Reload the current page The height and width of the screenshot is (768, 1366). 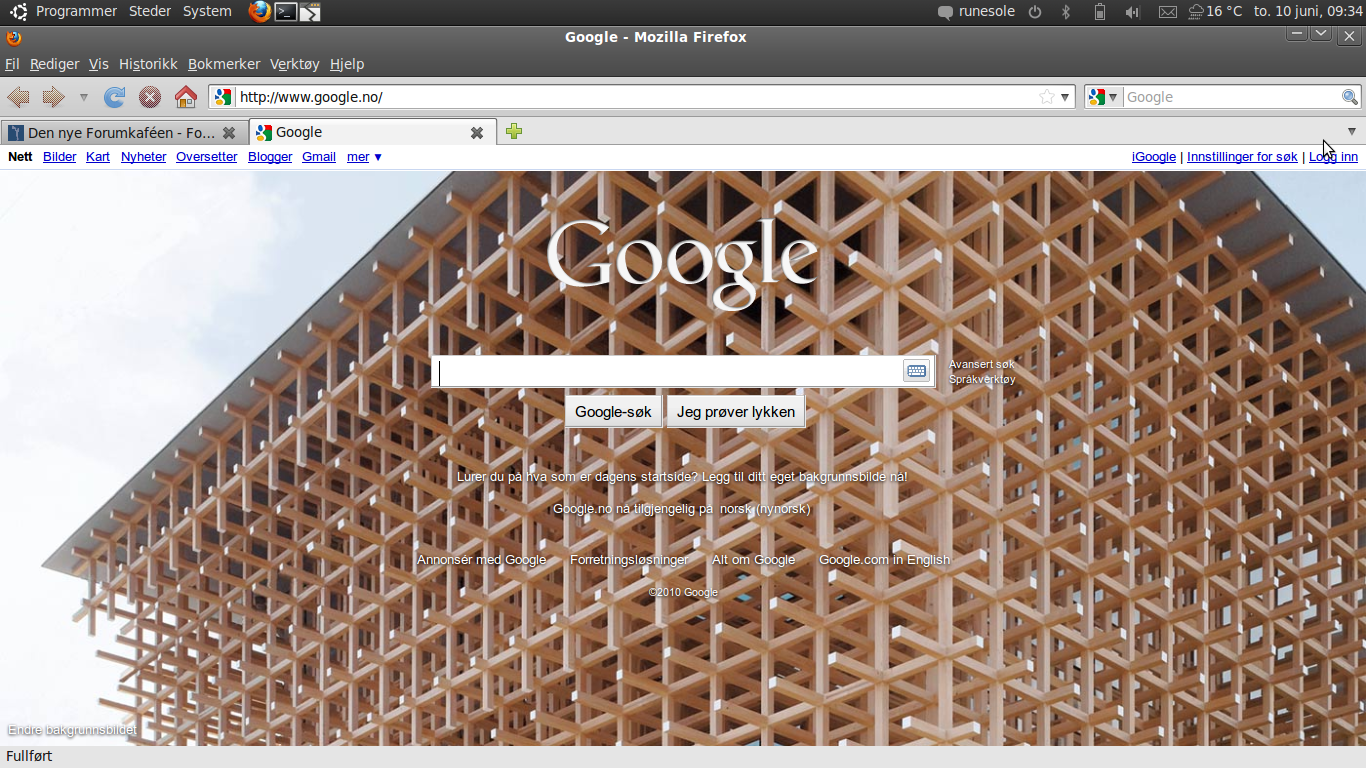click(x=115, y=97)
